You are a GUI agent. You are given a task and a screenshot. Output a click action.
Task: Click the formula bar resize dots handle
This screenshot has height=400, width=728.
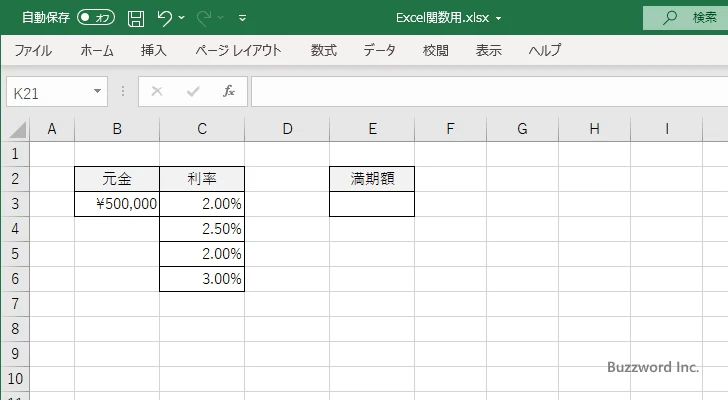pos(123,91)
